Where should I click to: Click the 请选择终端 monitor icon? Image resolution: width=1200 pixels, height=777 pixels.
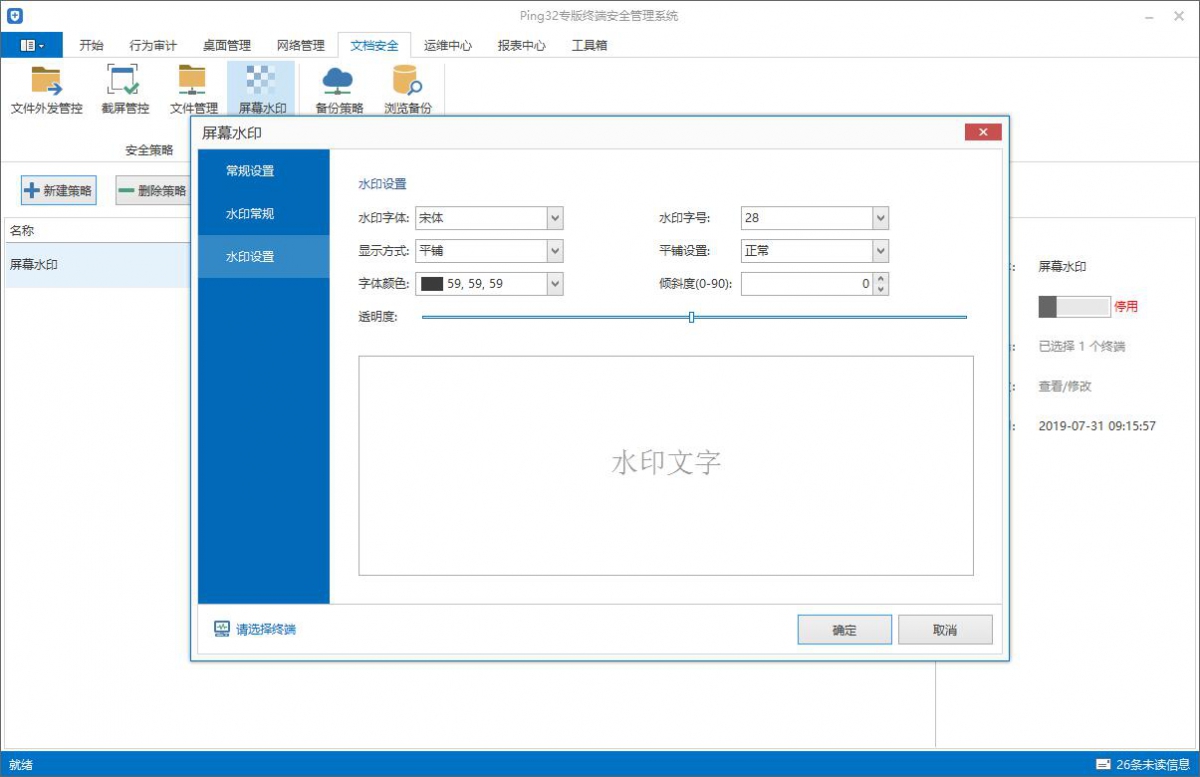[222, 629]
